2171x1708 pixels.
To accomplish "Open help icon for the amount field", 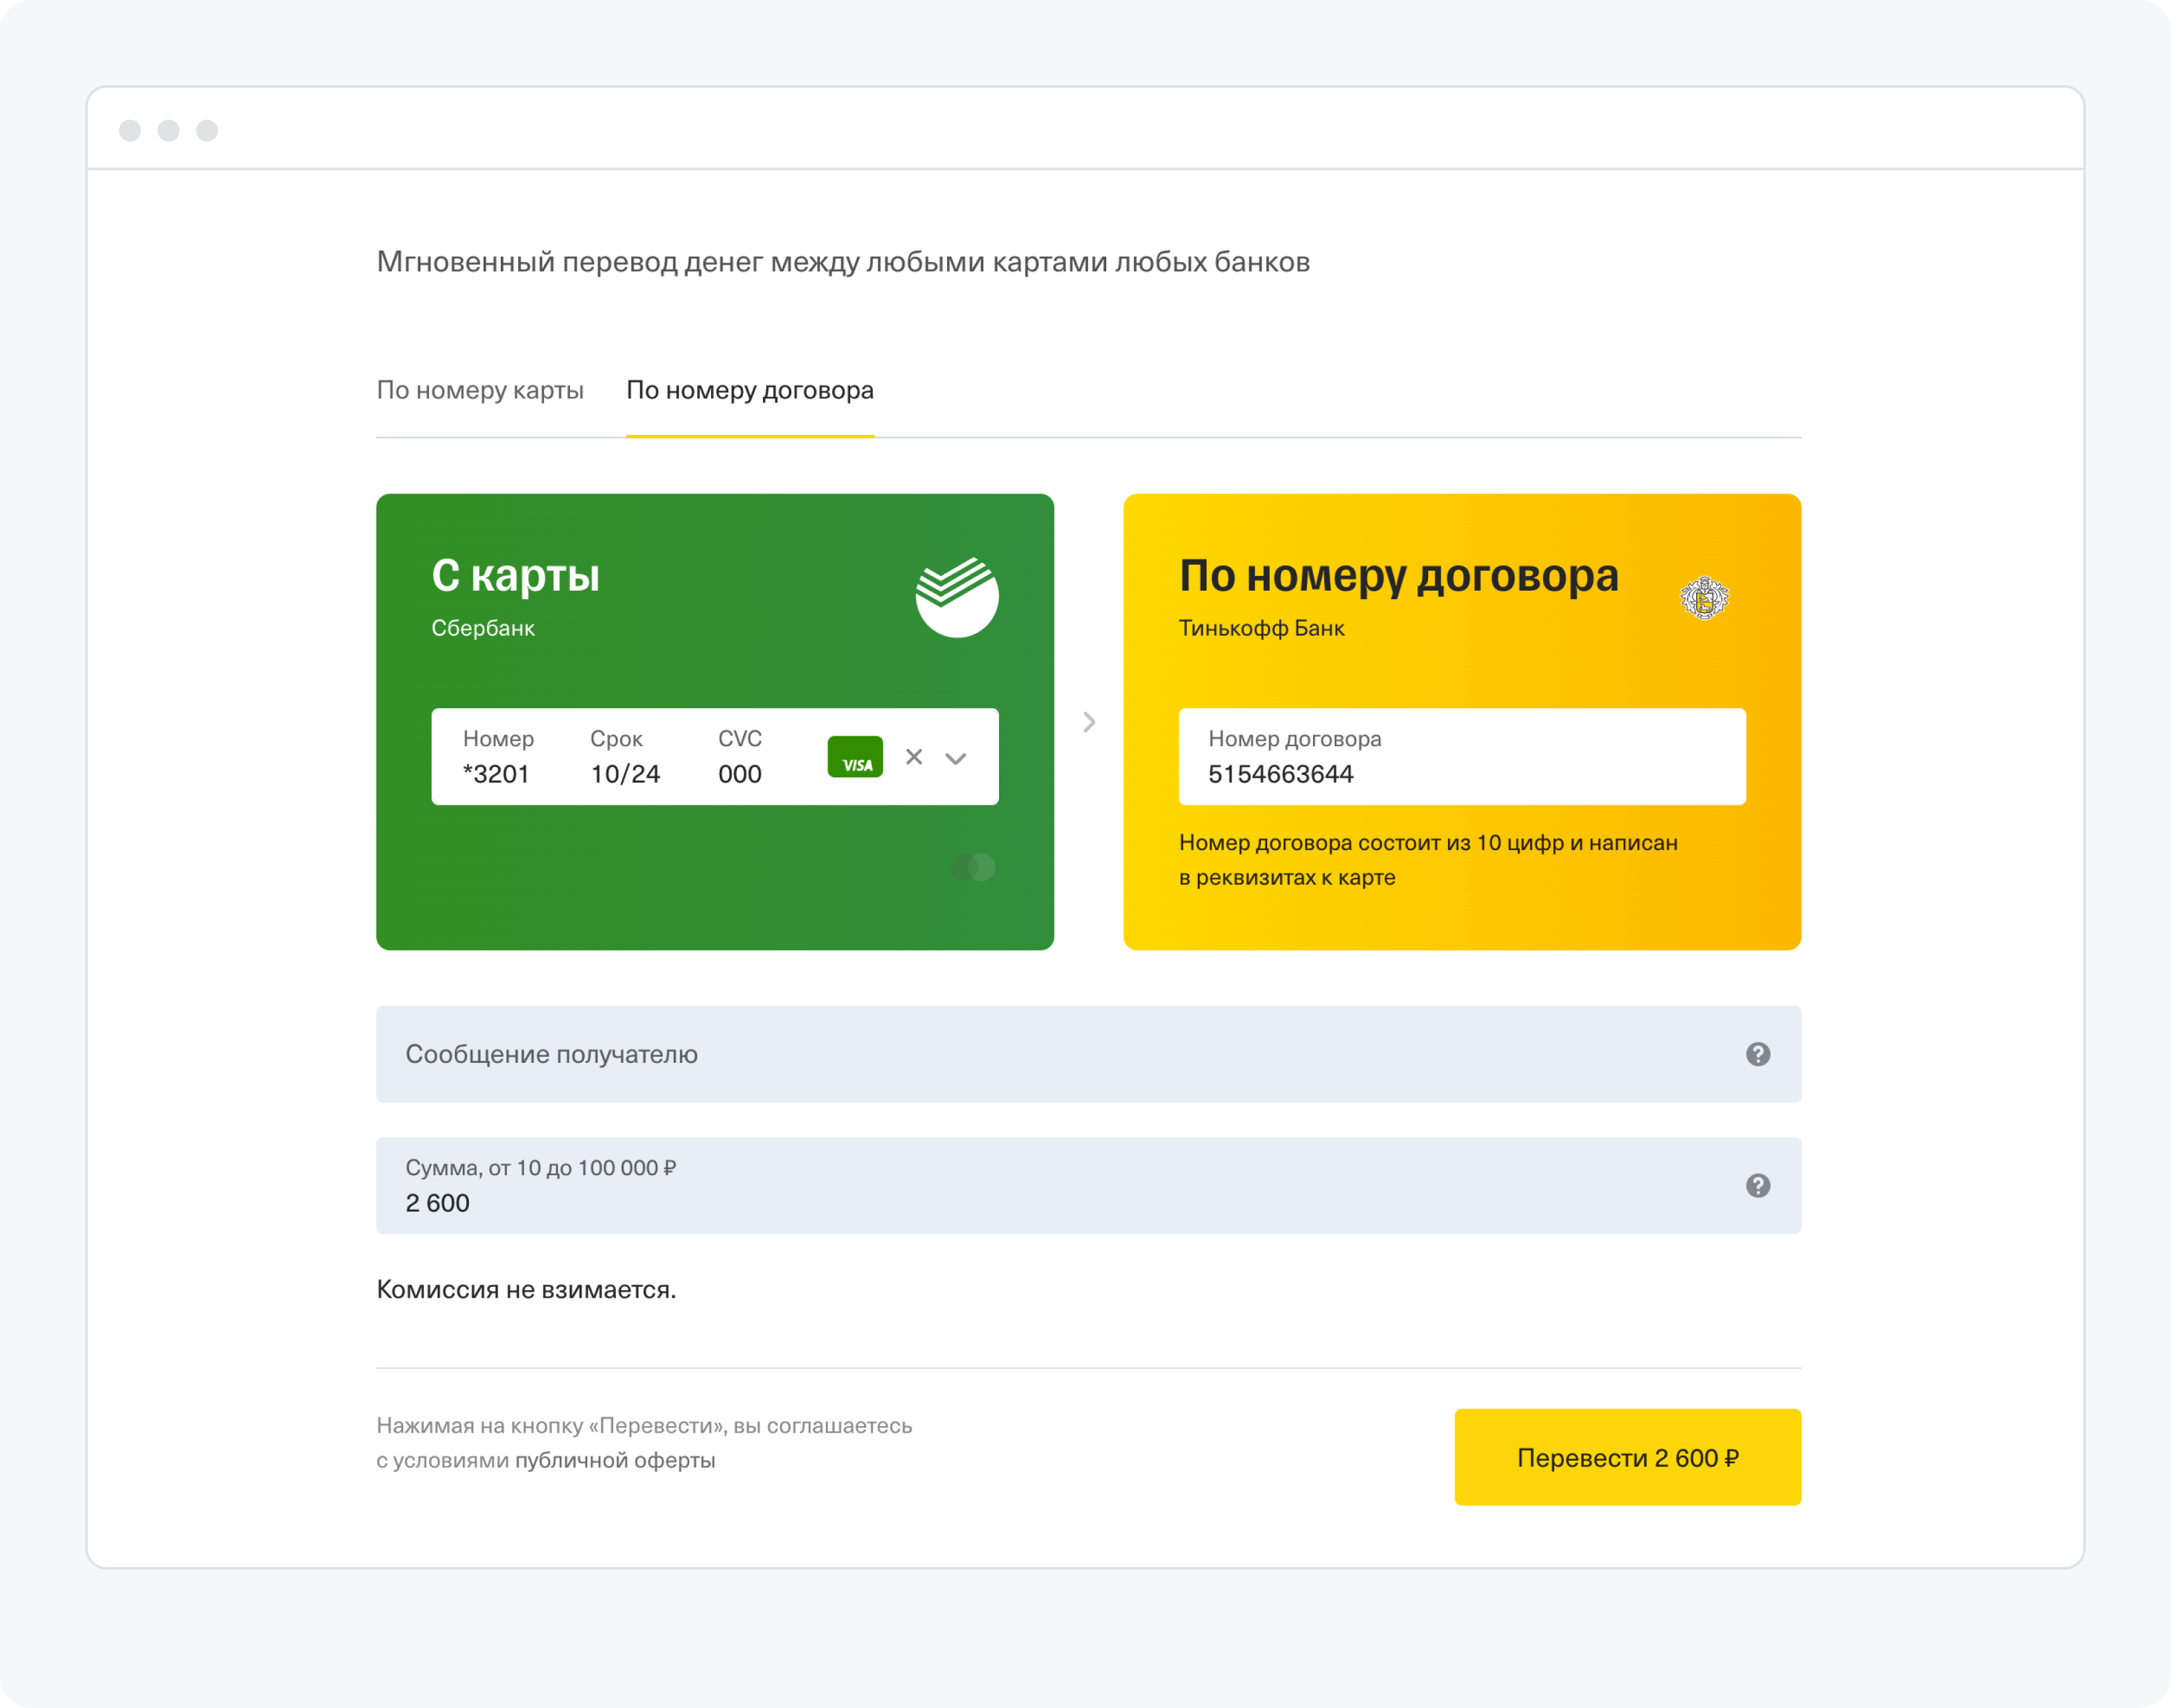I will click(1758, 1186).
